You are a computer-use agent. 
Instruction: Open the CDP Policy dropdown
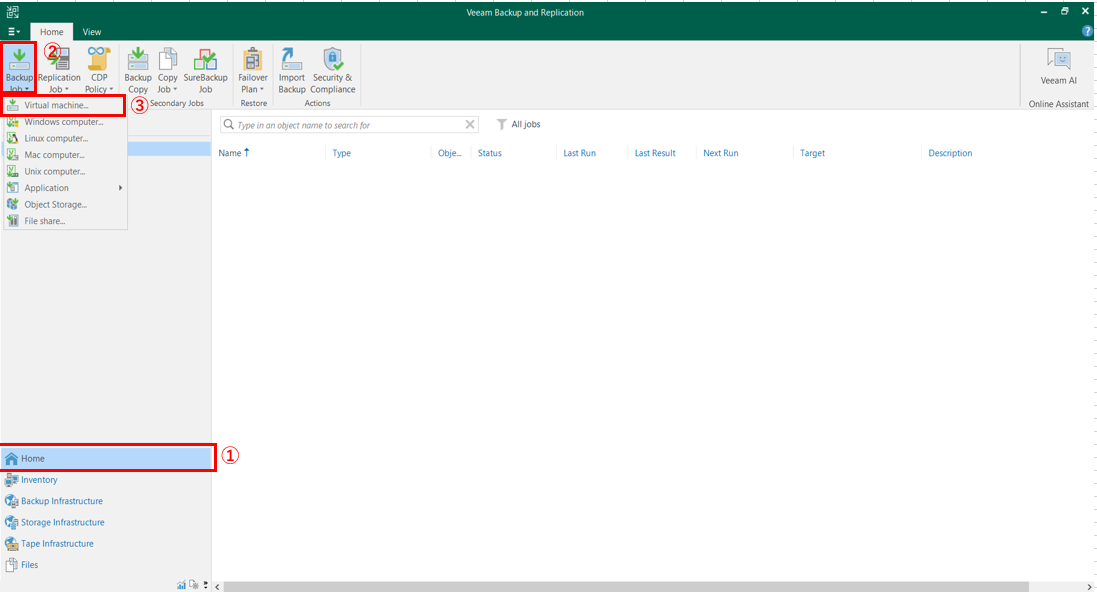pos(99,70)
